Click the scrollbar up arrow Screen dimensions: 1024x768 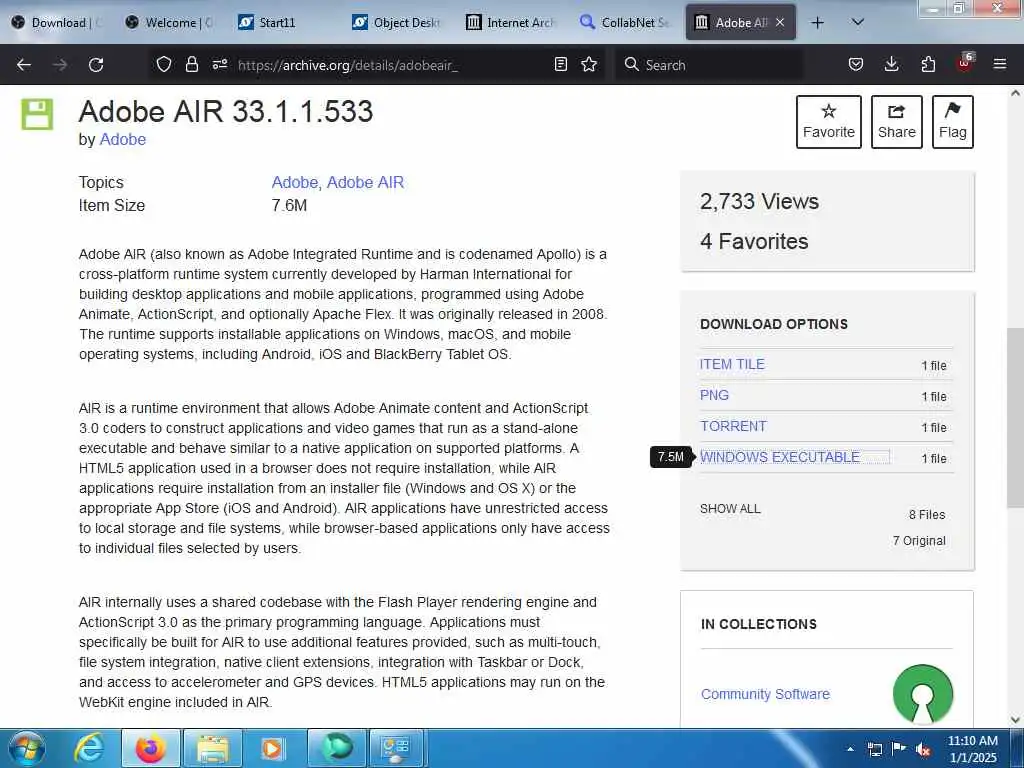pyautogui.click(x=1015, y=93)
